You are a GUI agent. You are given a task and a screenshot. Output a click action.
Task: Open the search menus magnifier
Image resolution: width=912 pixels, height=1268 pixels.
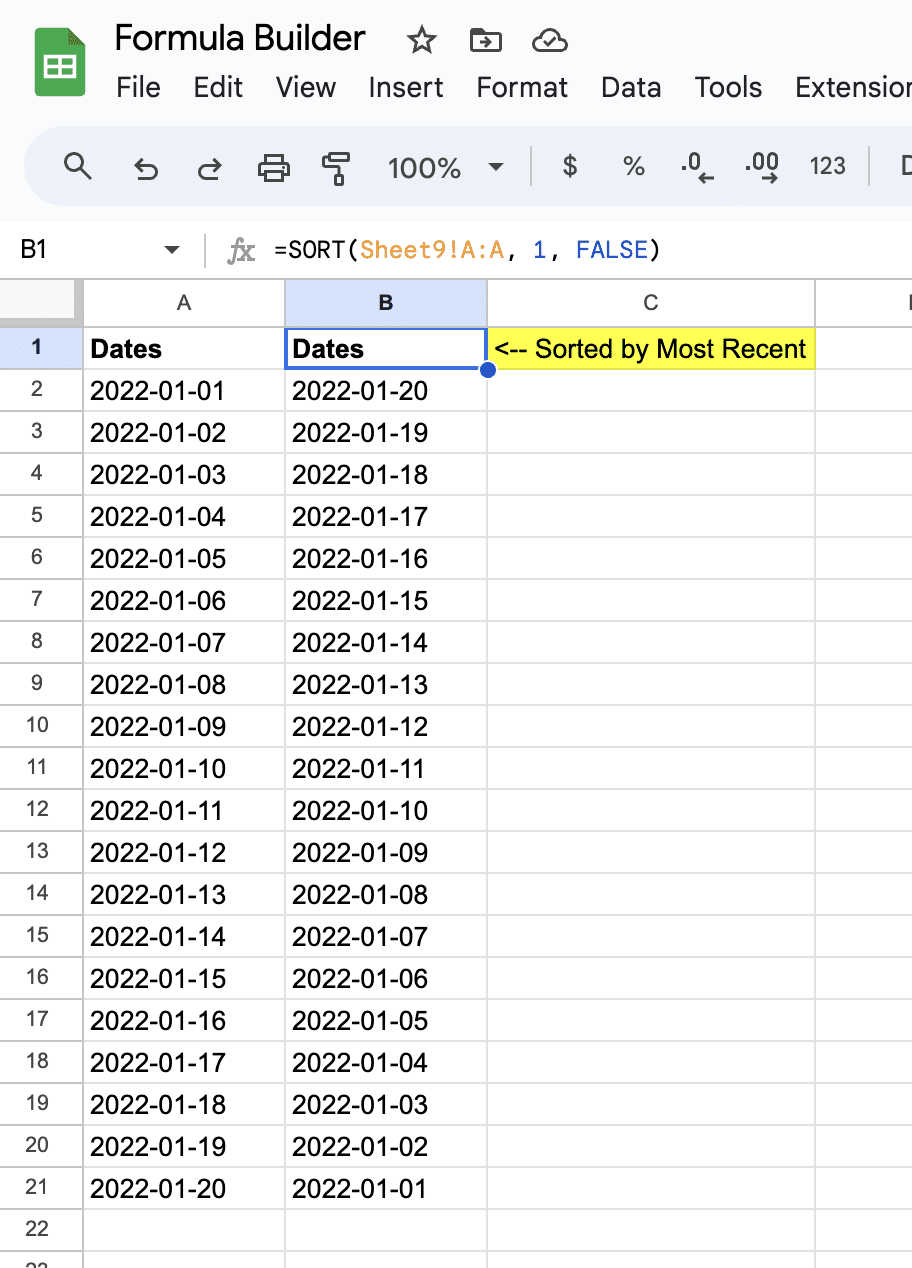(x=78, y=167)
